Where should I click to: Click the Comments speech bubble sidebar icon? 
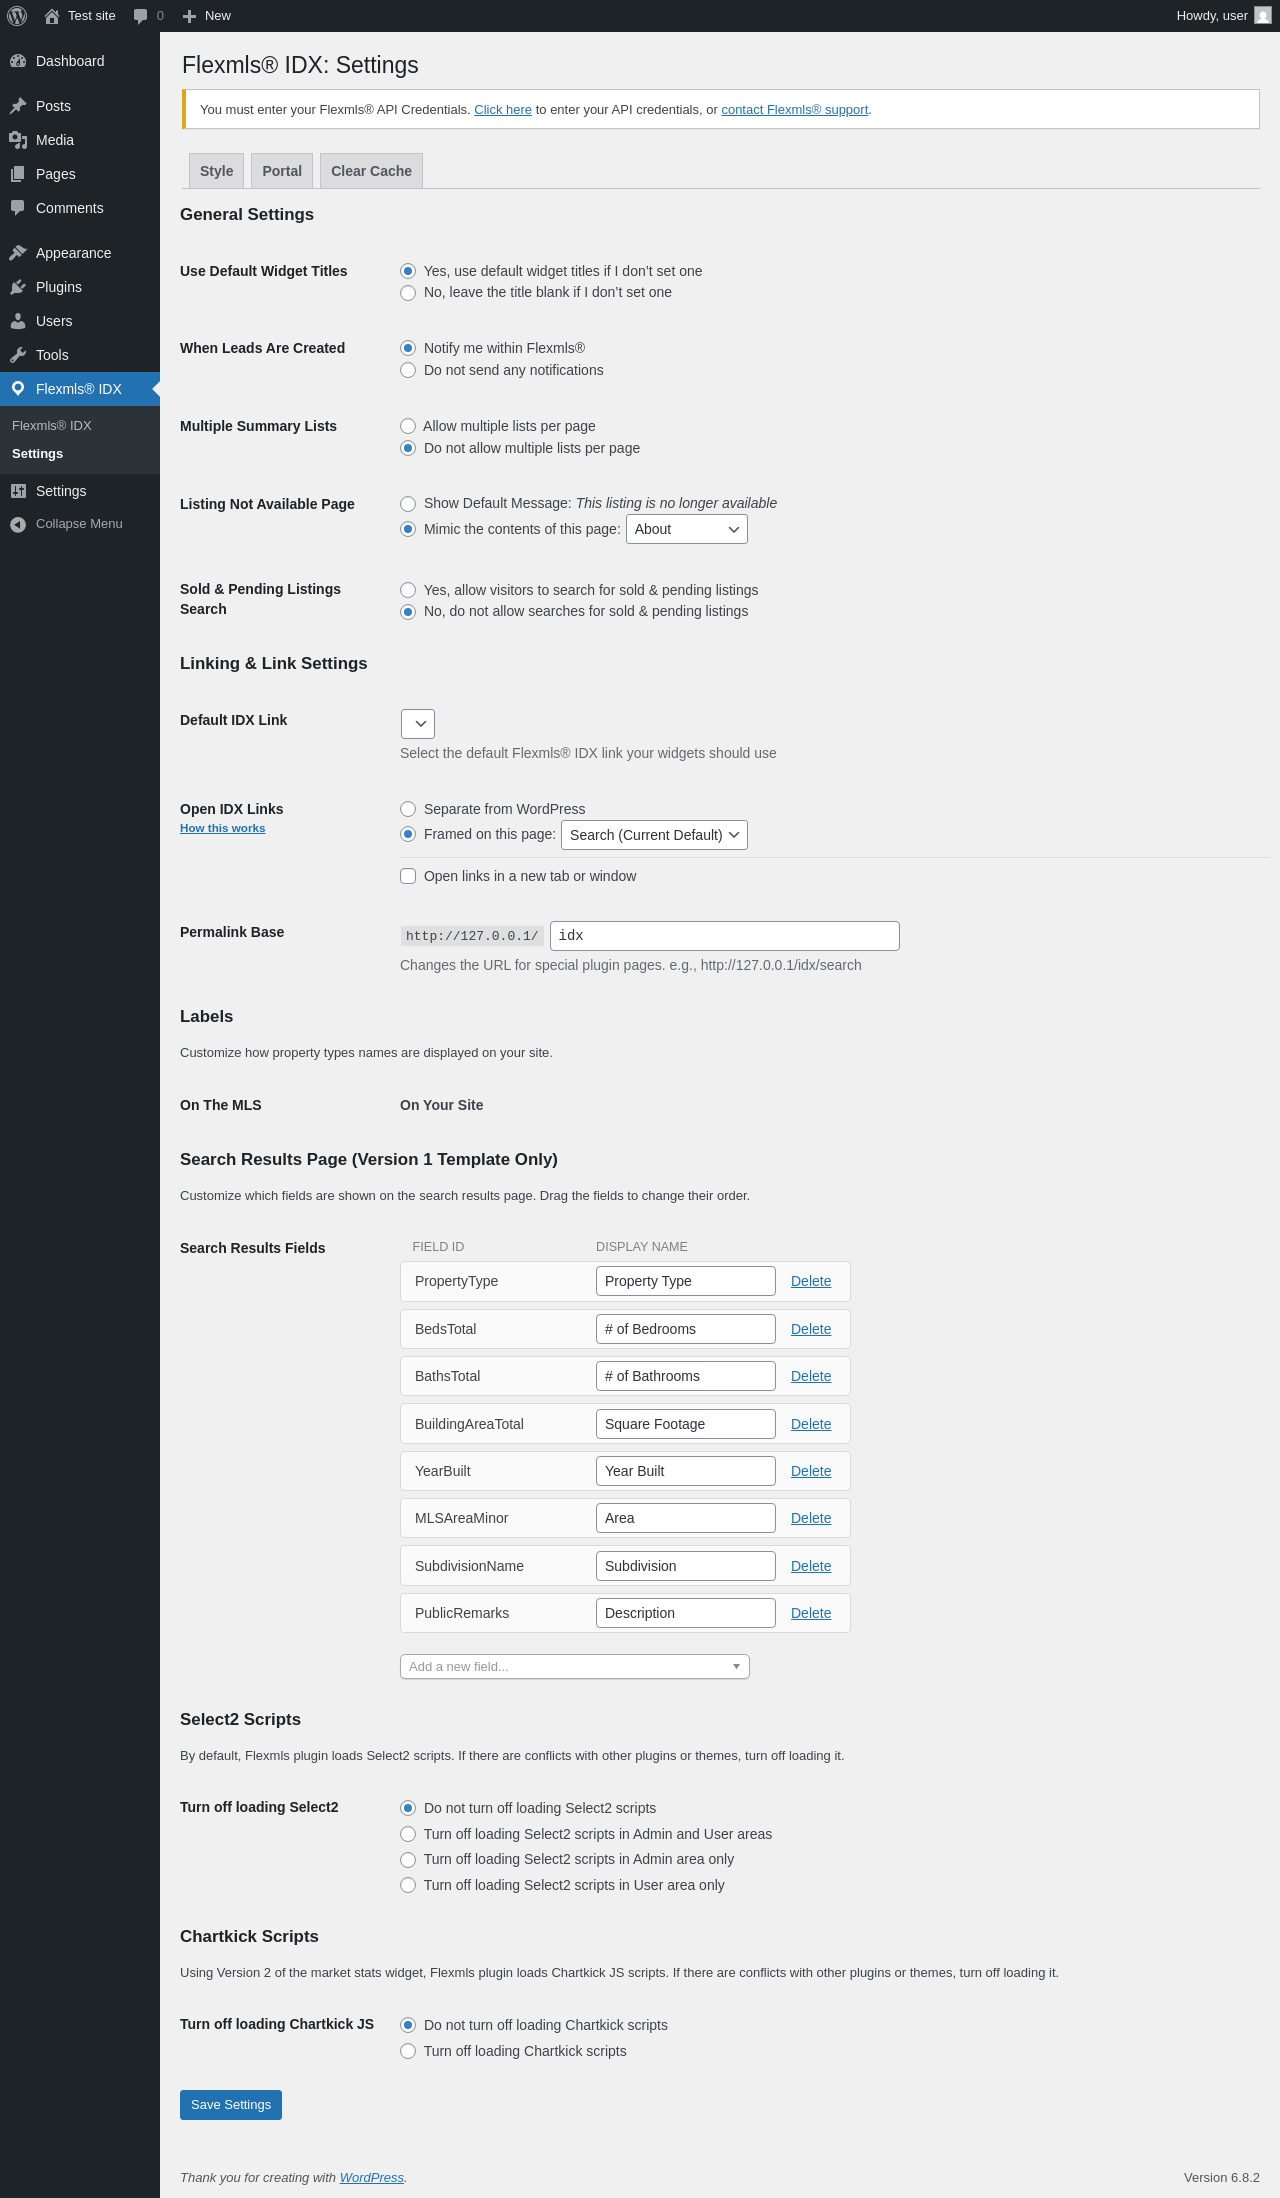point(18,208)
